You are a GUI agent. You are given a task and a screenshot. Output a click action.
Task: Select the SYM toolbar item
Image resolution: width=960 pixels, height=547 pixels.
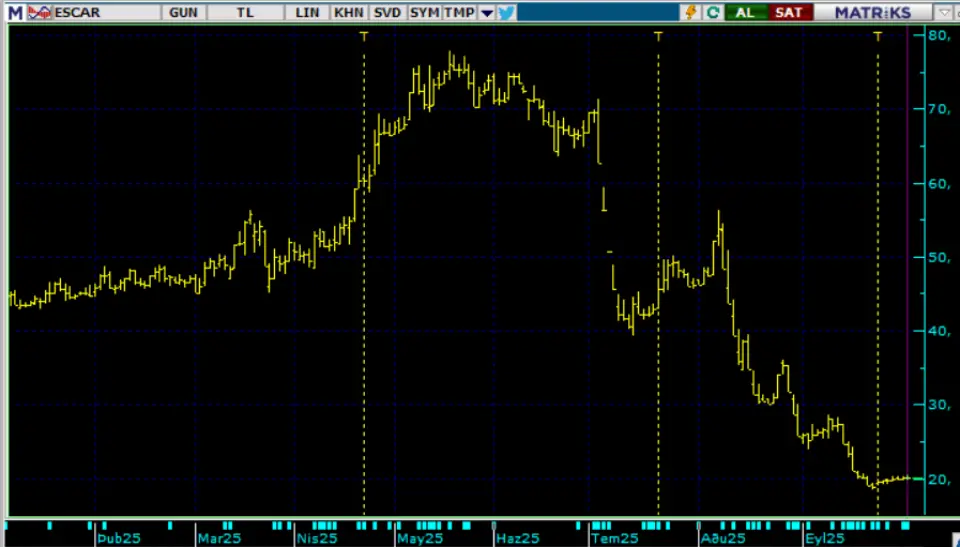click(x=424, y=12)
